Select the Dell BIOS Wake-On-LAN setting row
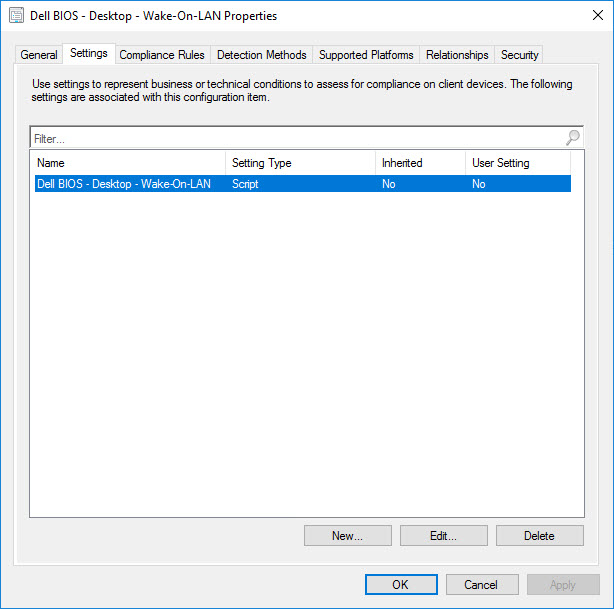614x609 pixels. click(x=300, y=184)
